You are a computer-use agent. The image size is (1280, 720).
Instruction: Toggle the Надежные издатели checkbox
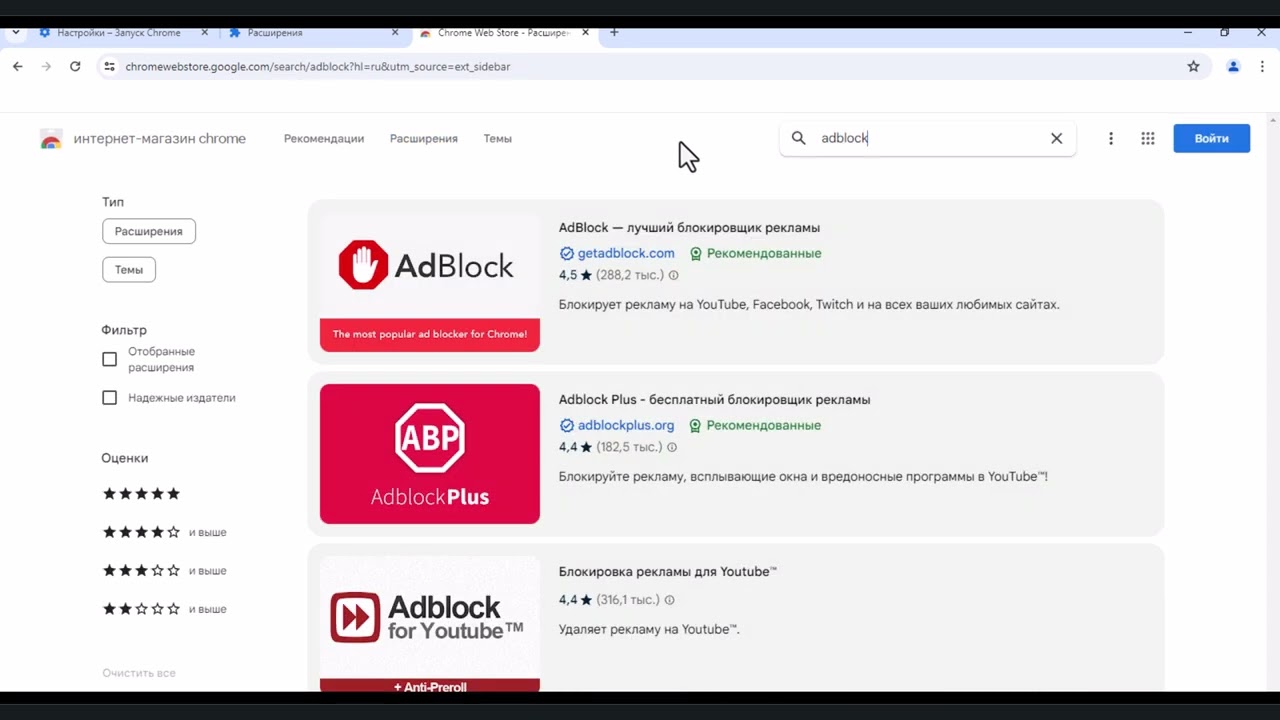tap(110, 397)
